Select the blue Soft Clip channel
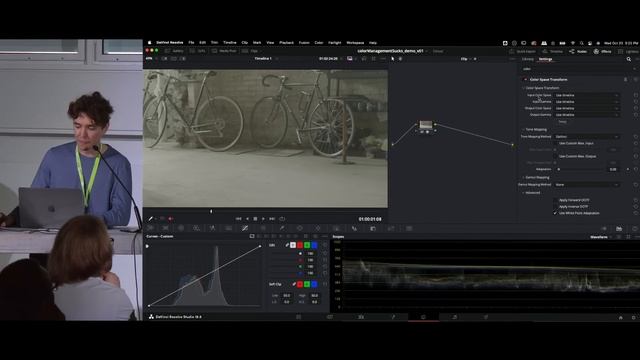 click(314, 284)
